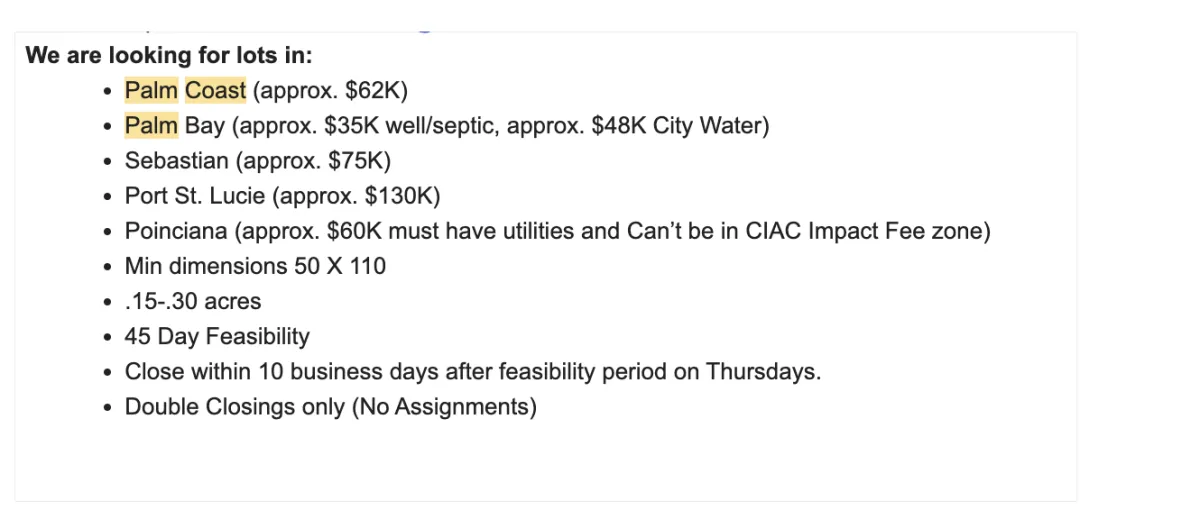Click the heading "We are looking for lots in:"
Screen dimensions: 1200x510
click(169, 55)
